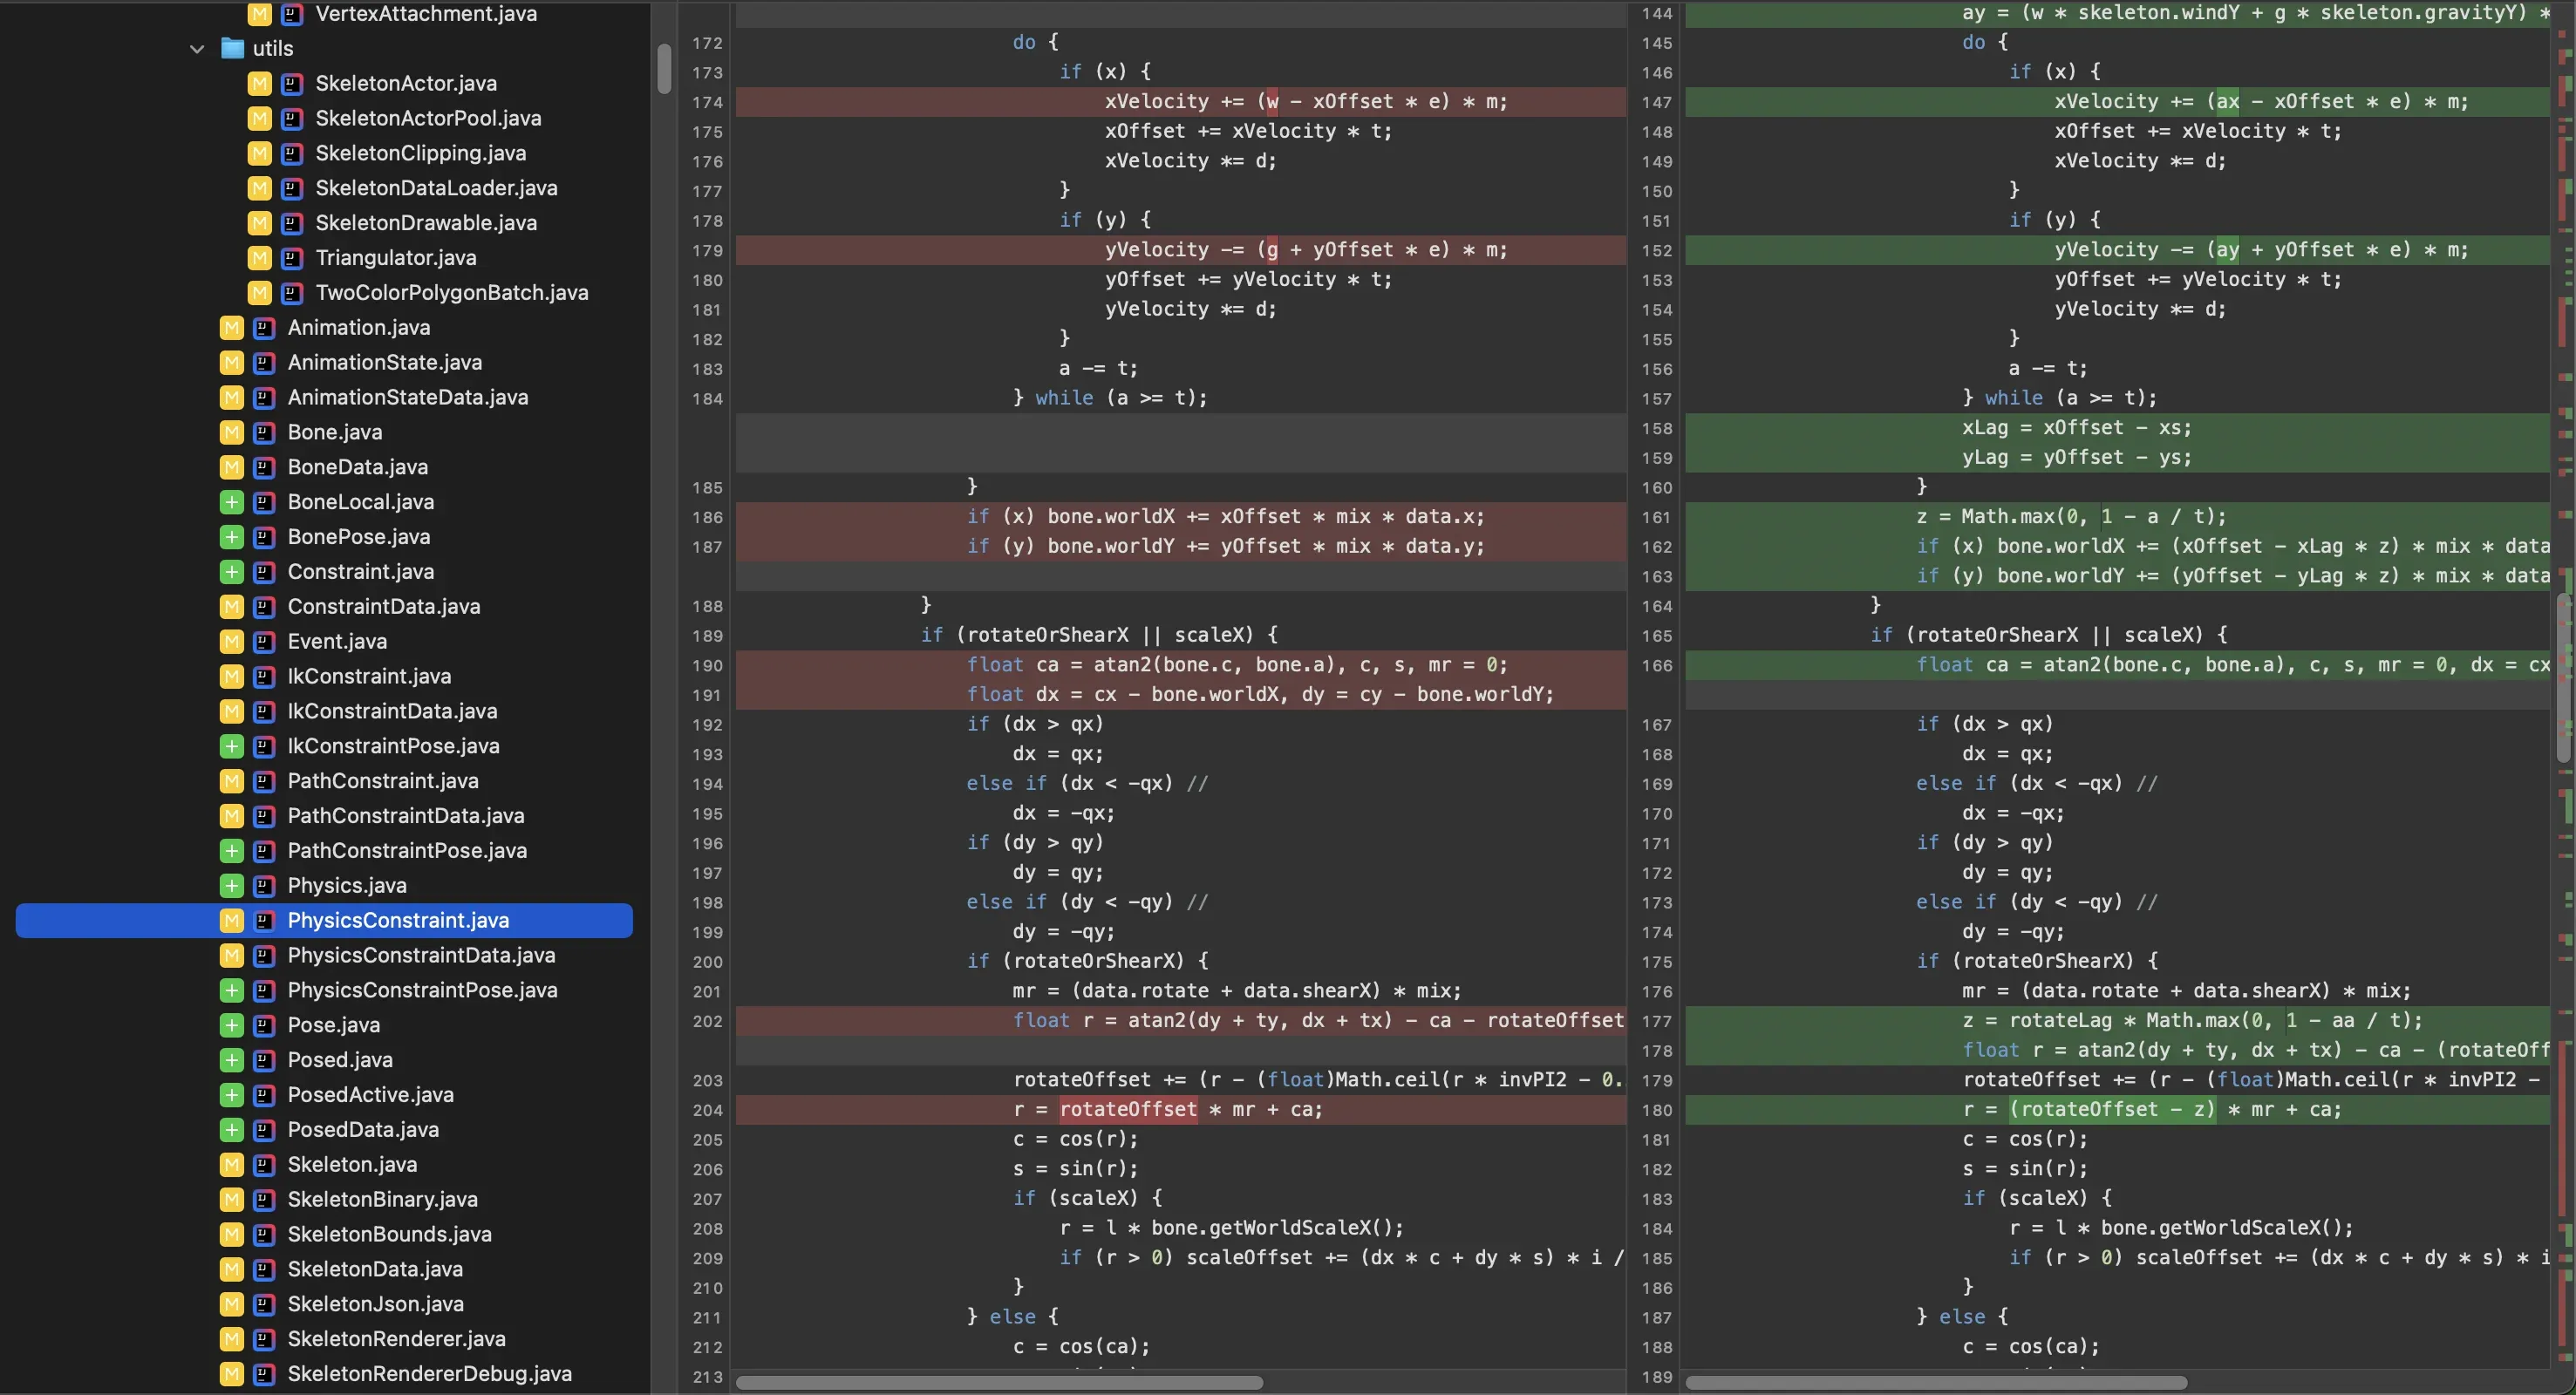Open PhysicsConstraintData.java in the file list
The height and width of the screenshot is (1395, 2576).
[421, 955]
